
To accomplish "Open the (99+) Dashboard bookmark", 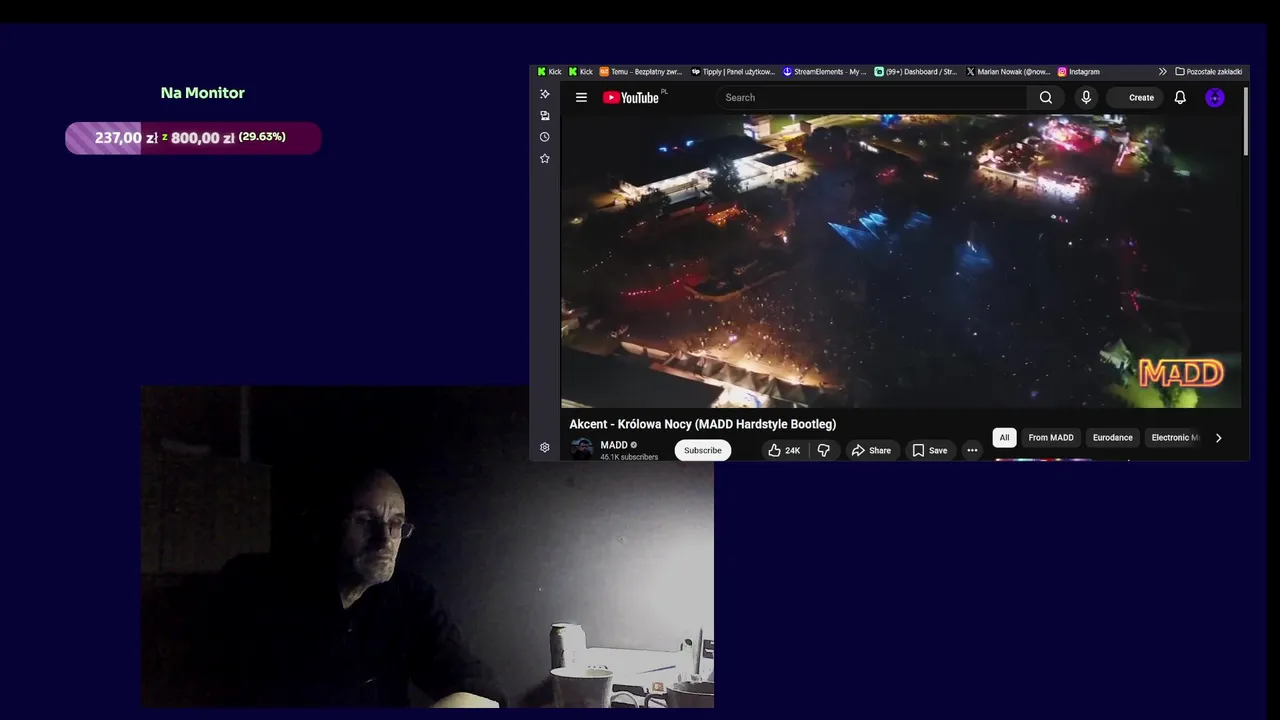I will point(916,72).
